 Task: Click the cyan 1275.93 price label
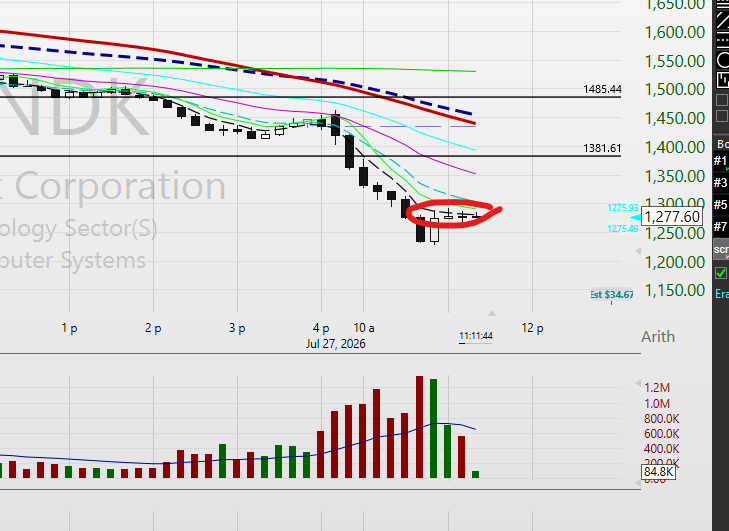pyautogui.click(x=623, y=208)
